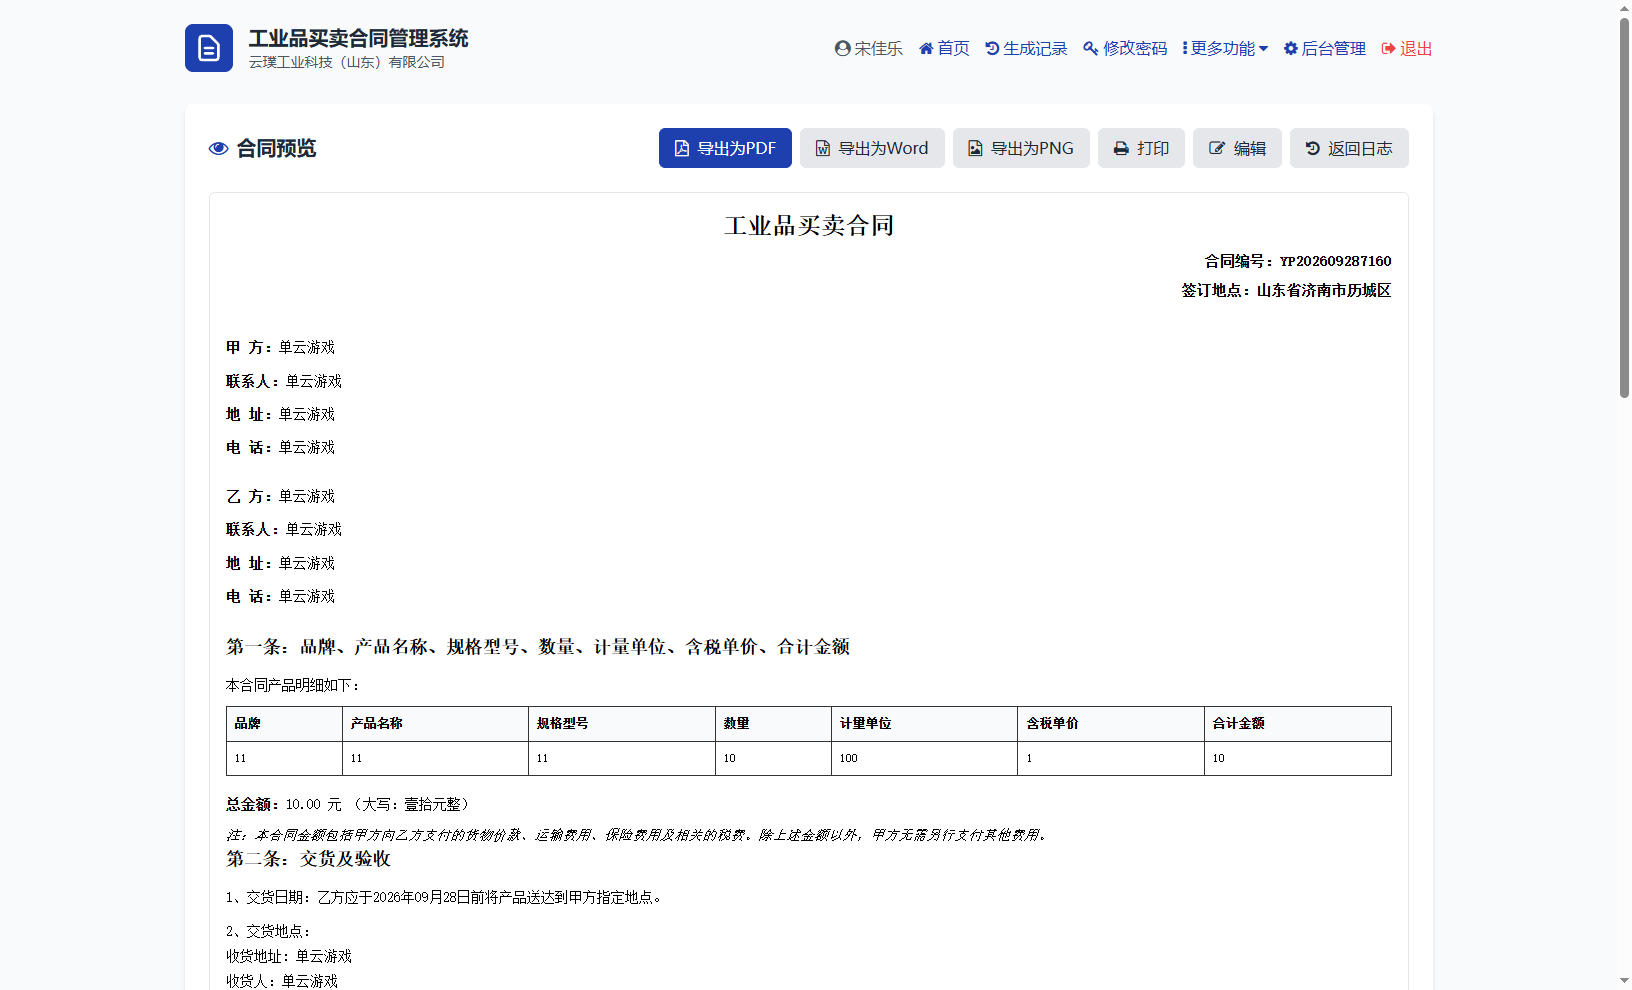Print the contract using 打印
This screenshot has height=990, width=1632.
[x=1141, y=148]
